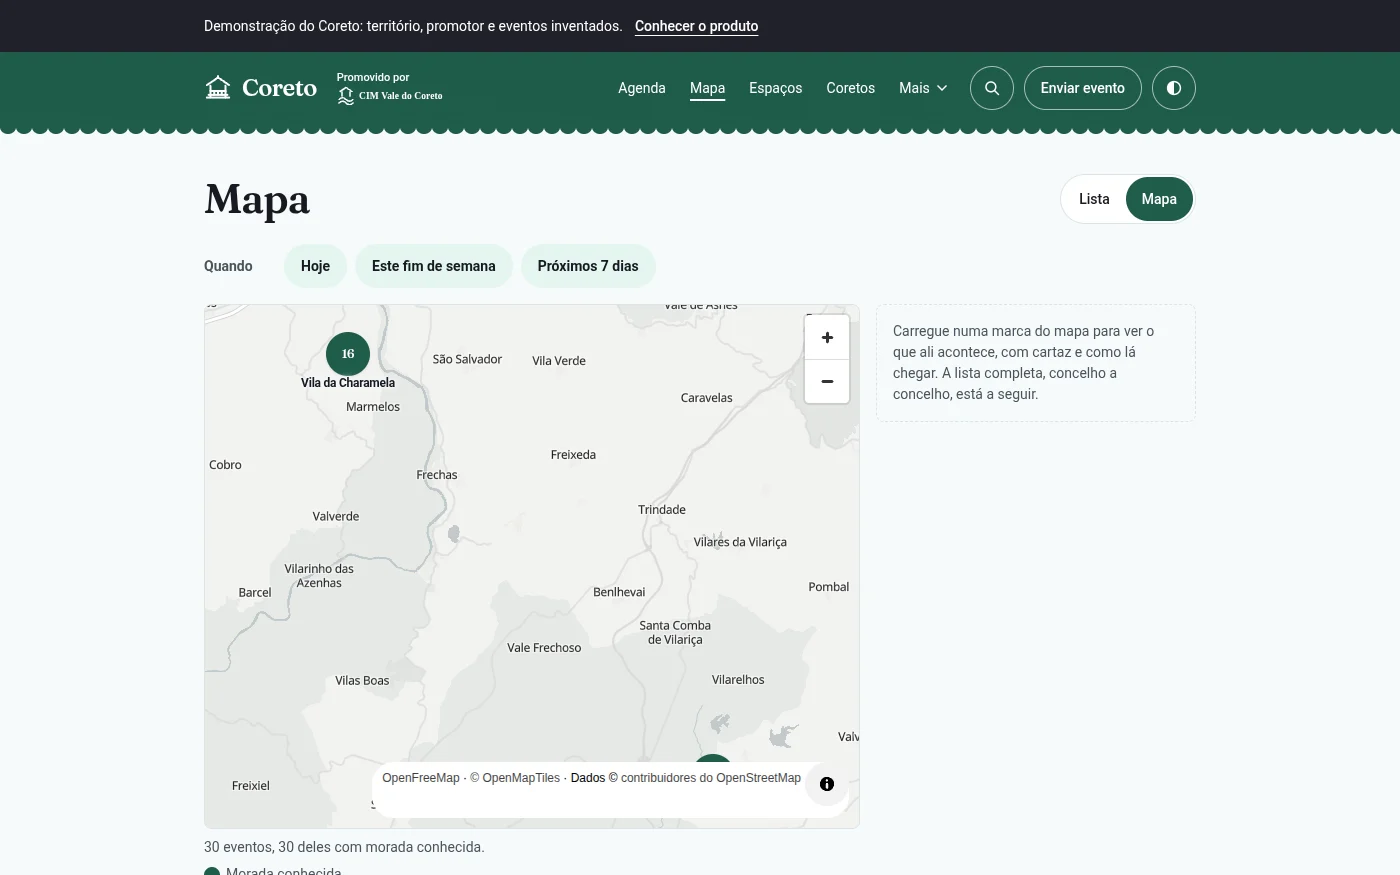Click the Cobro place label
This screenshot has height=875, width=1400.
[x=225, y=465]
